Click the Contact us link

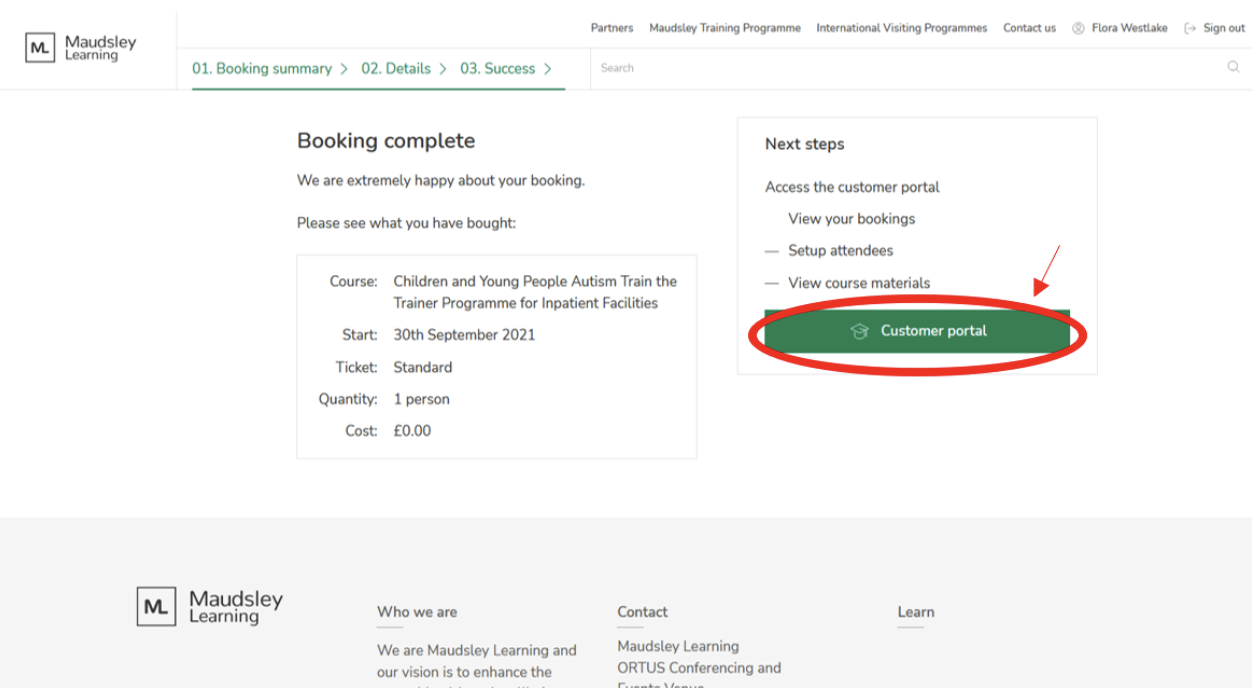click(x=1029, y=28)
